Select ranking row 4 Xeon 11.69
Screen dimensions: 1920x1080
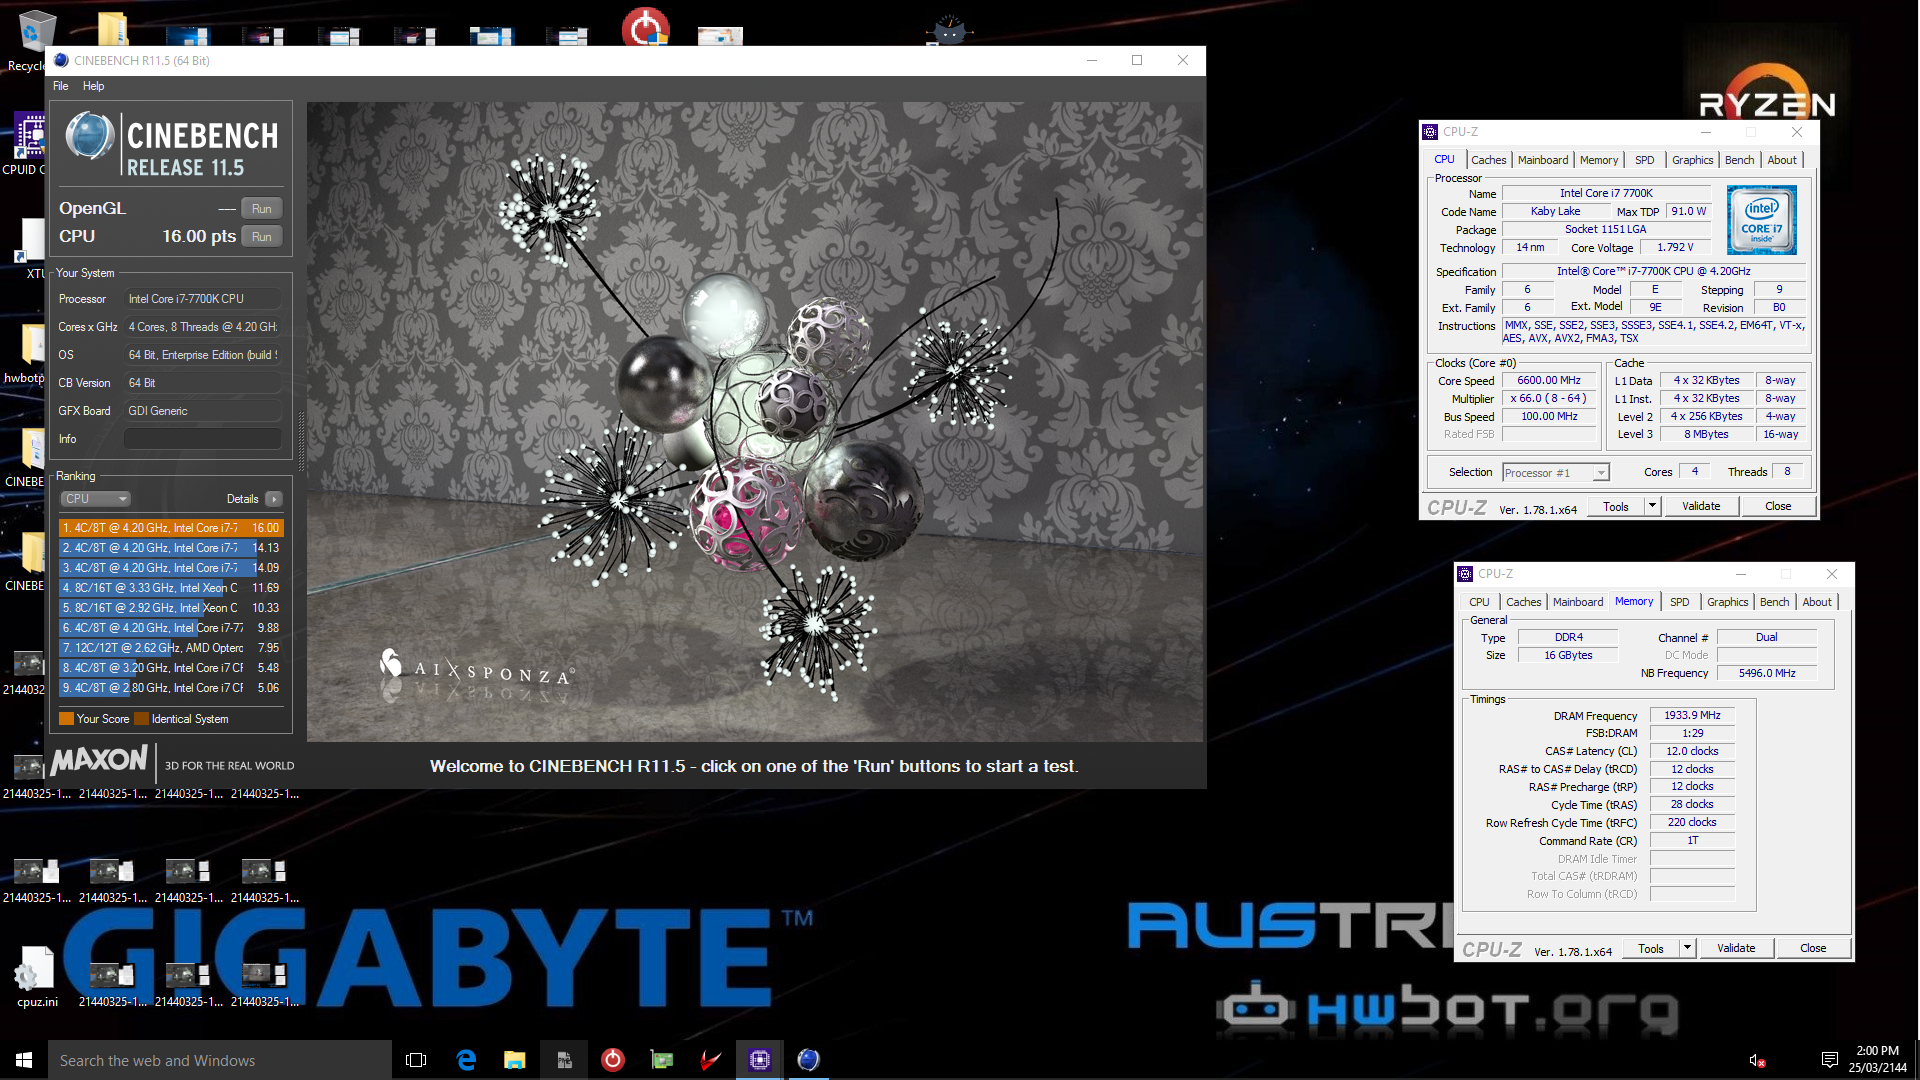(171, 588)
